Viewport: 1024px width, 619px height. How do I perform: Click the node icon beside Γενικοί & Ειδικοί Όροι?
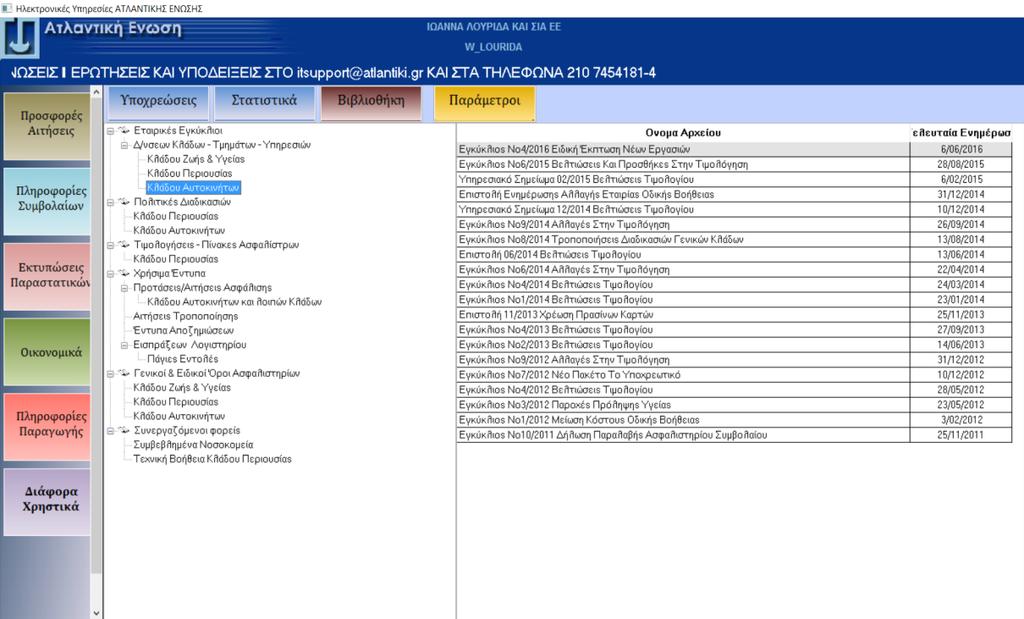124,373
